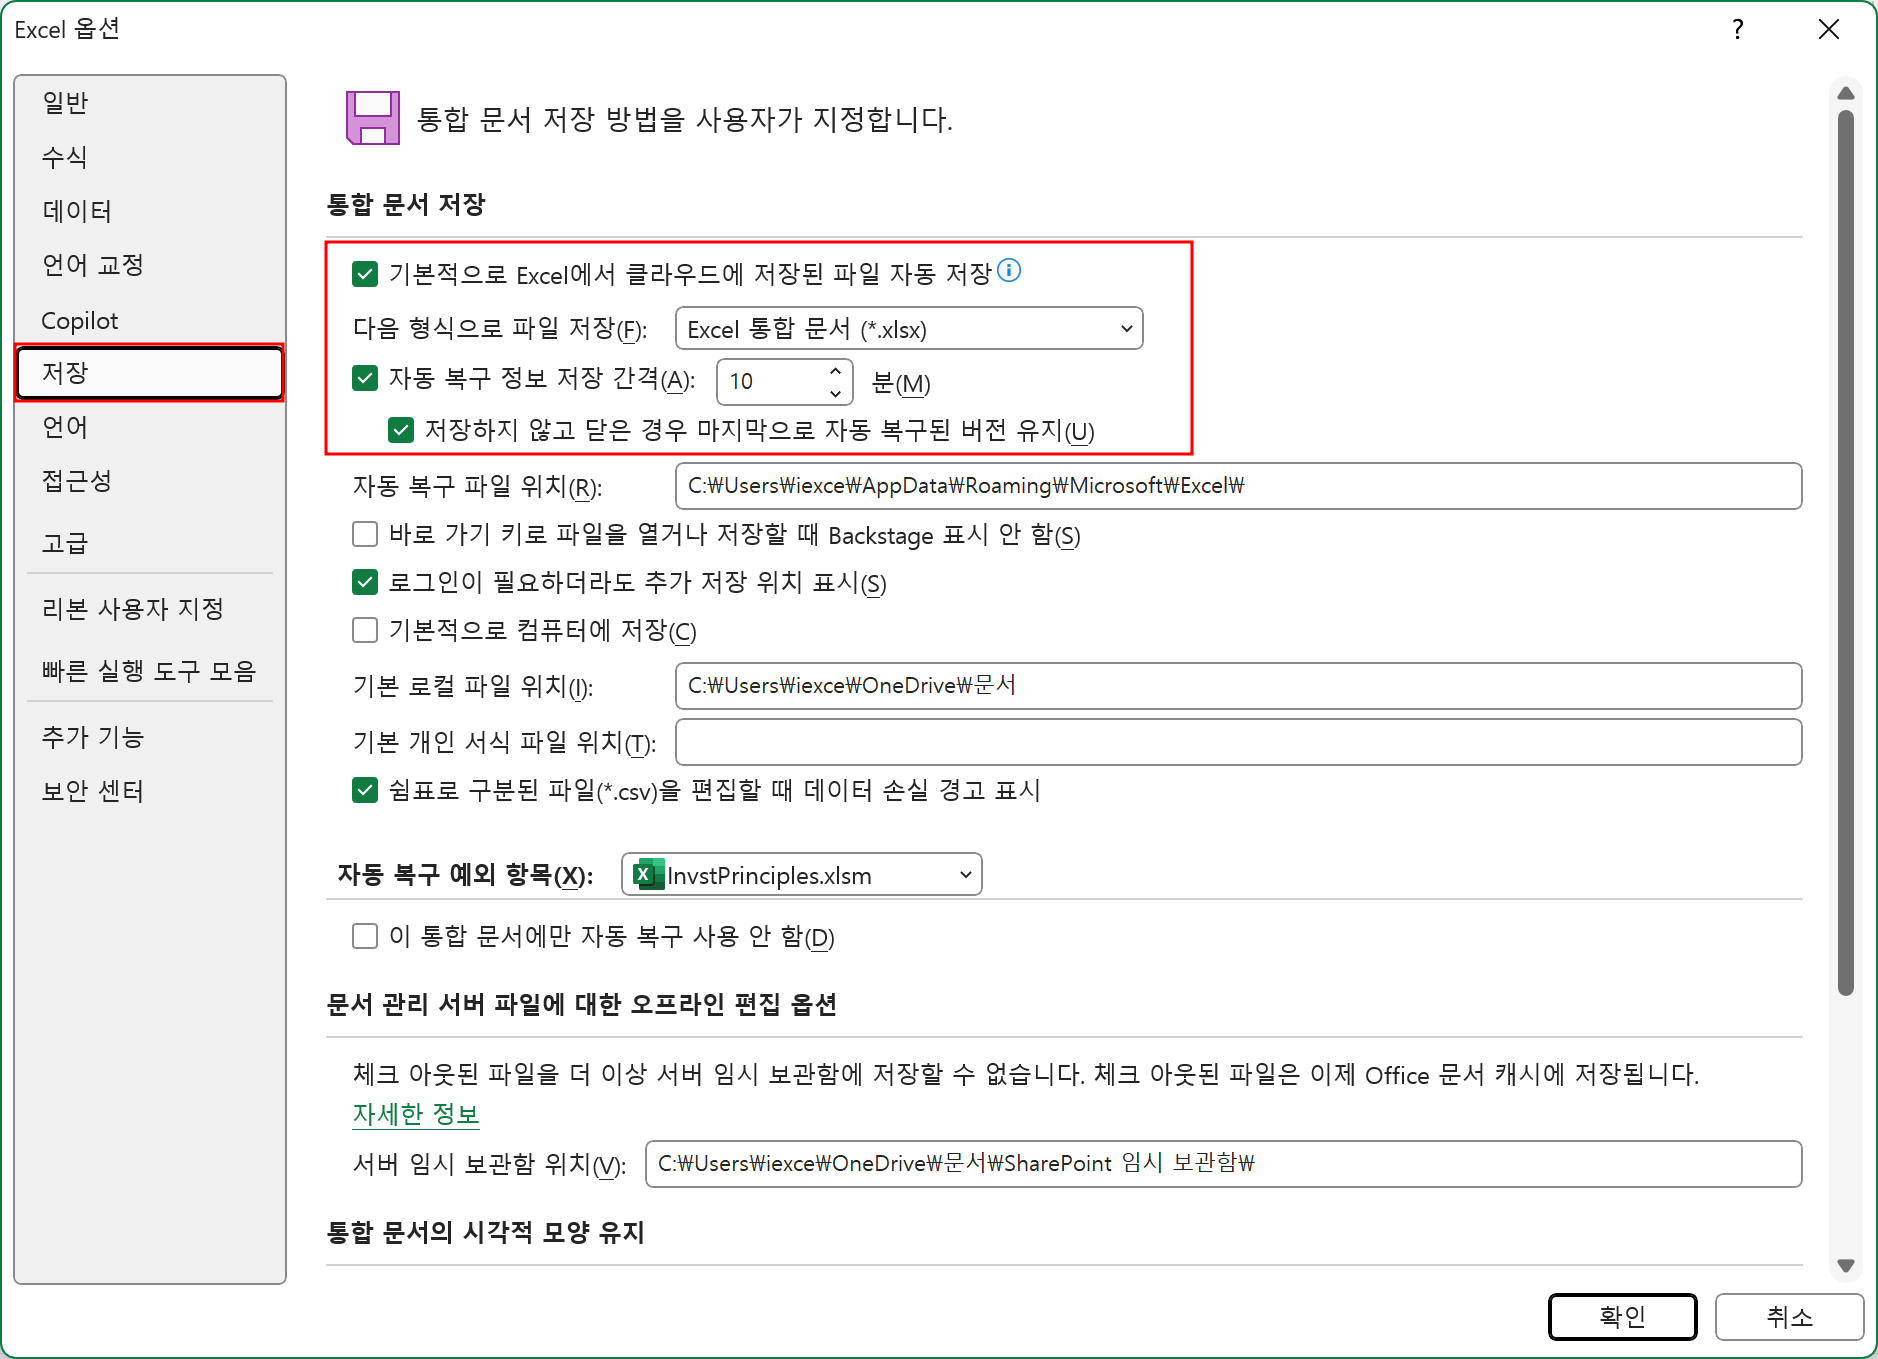This screenshot has width=1878, height=1359.
Task: Close the Excel 옵션 dialog
Action: tap(1829, 29)
